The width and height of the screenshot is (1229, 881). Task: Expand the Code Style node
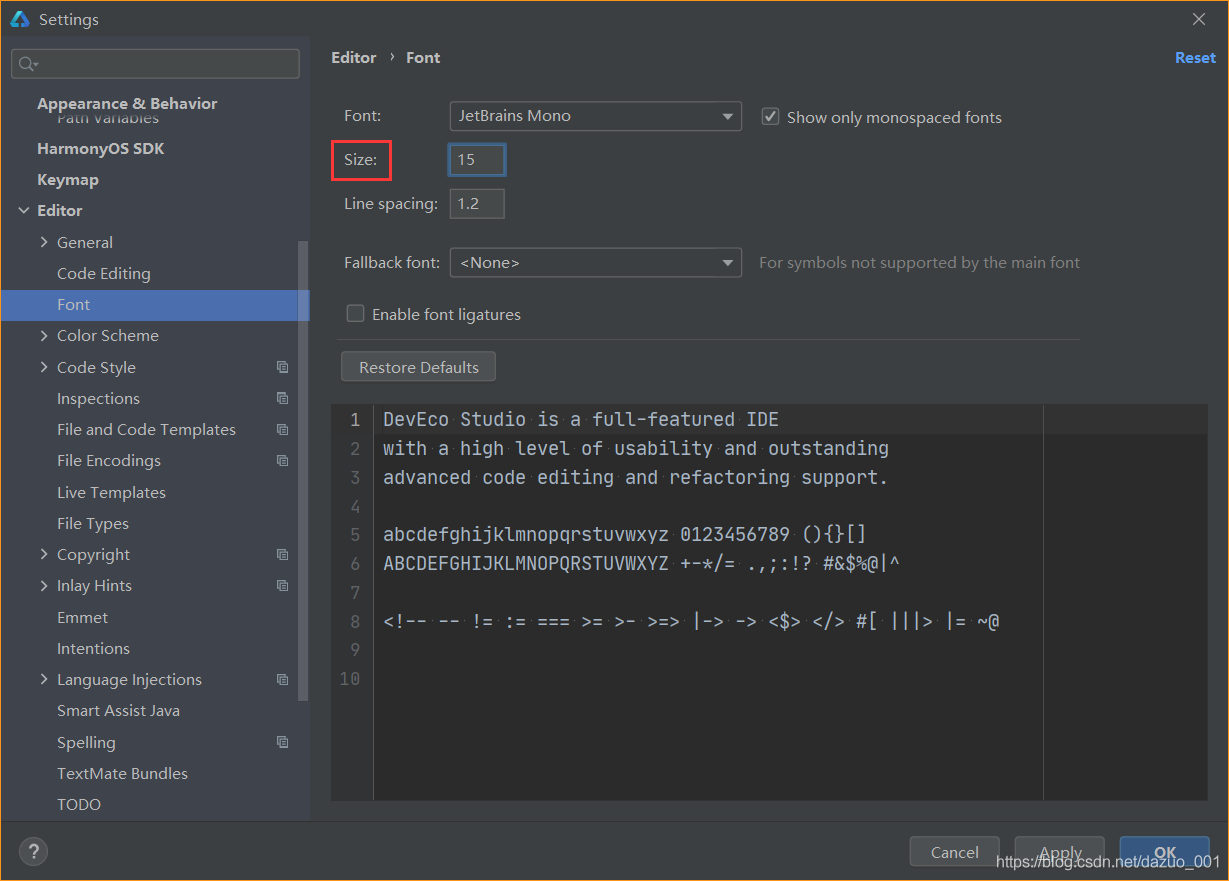(x=44, y=367)
